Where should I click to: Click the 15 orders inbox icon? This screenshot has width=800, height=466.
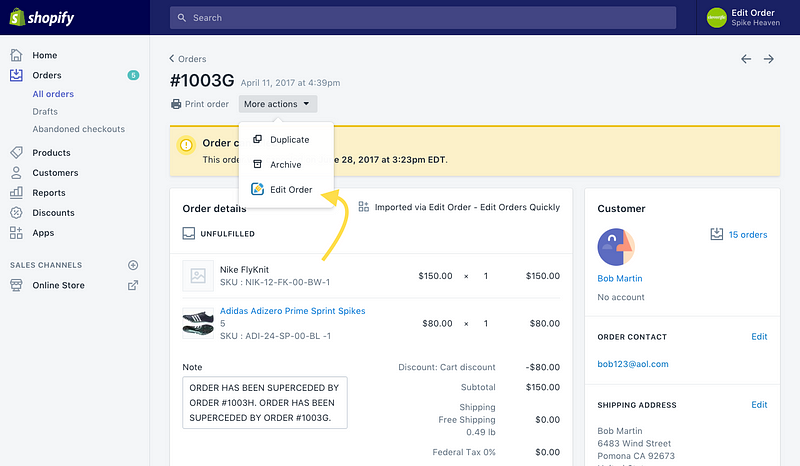click(x=717, y=234)
